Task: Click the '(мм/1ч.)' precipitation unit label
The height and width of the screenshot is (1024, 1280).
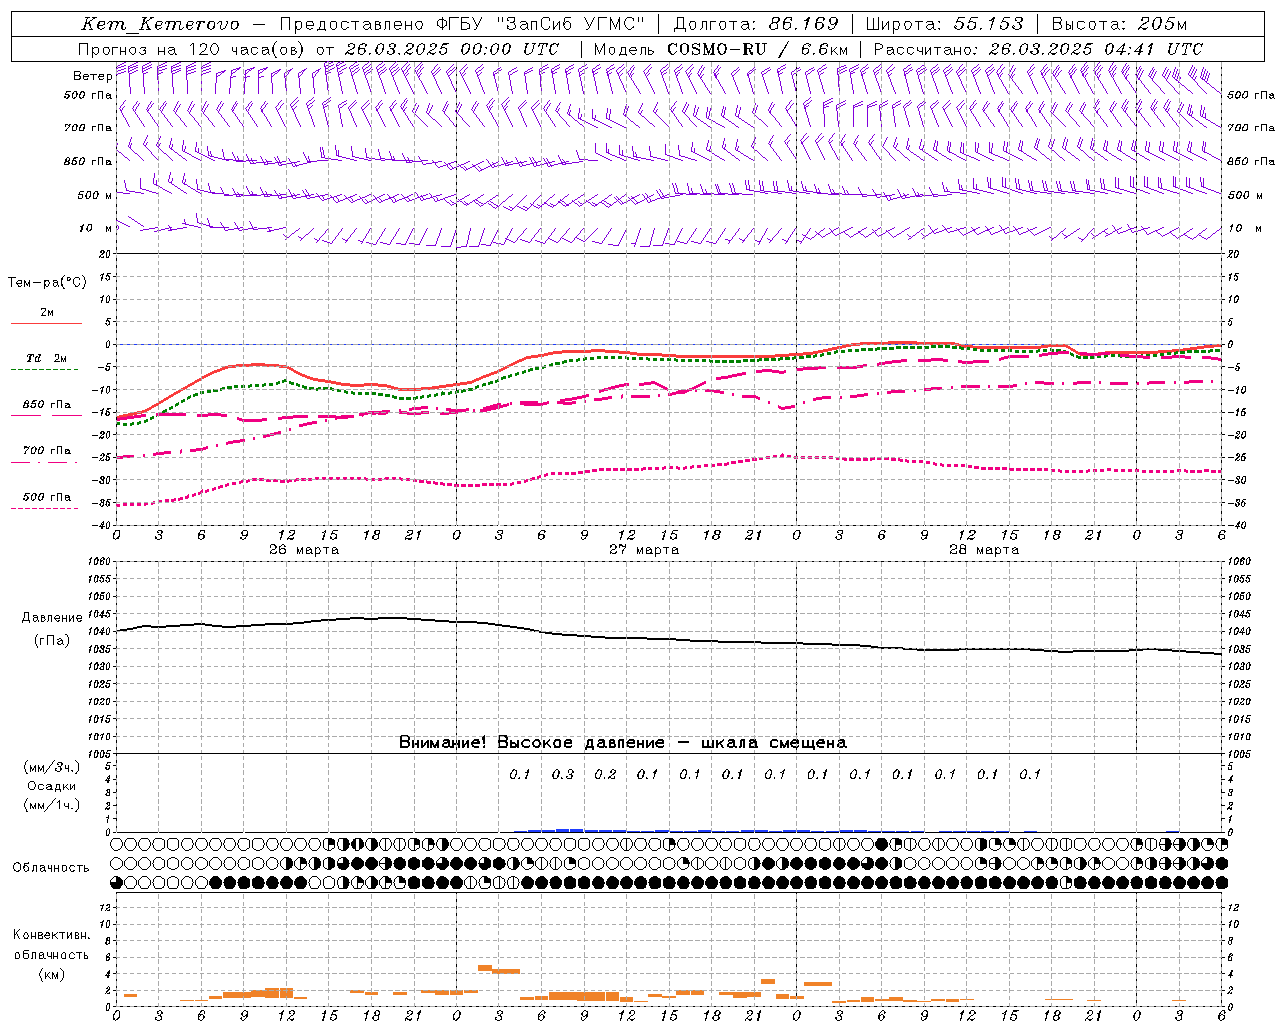Action: pyautogui.click(x=52, y=805)
